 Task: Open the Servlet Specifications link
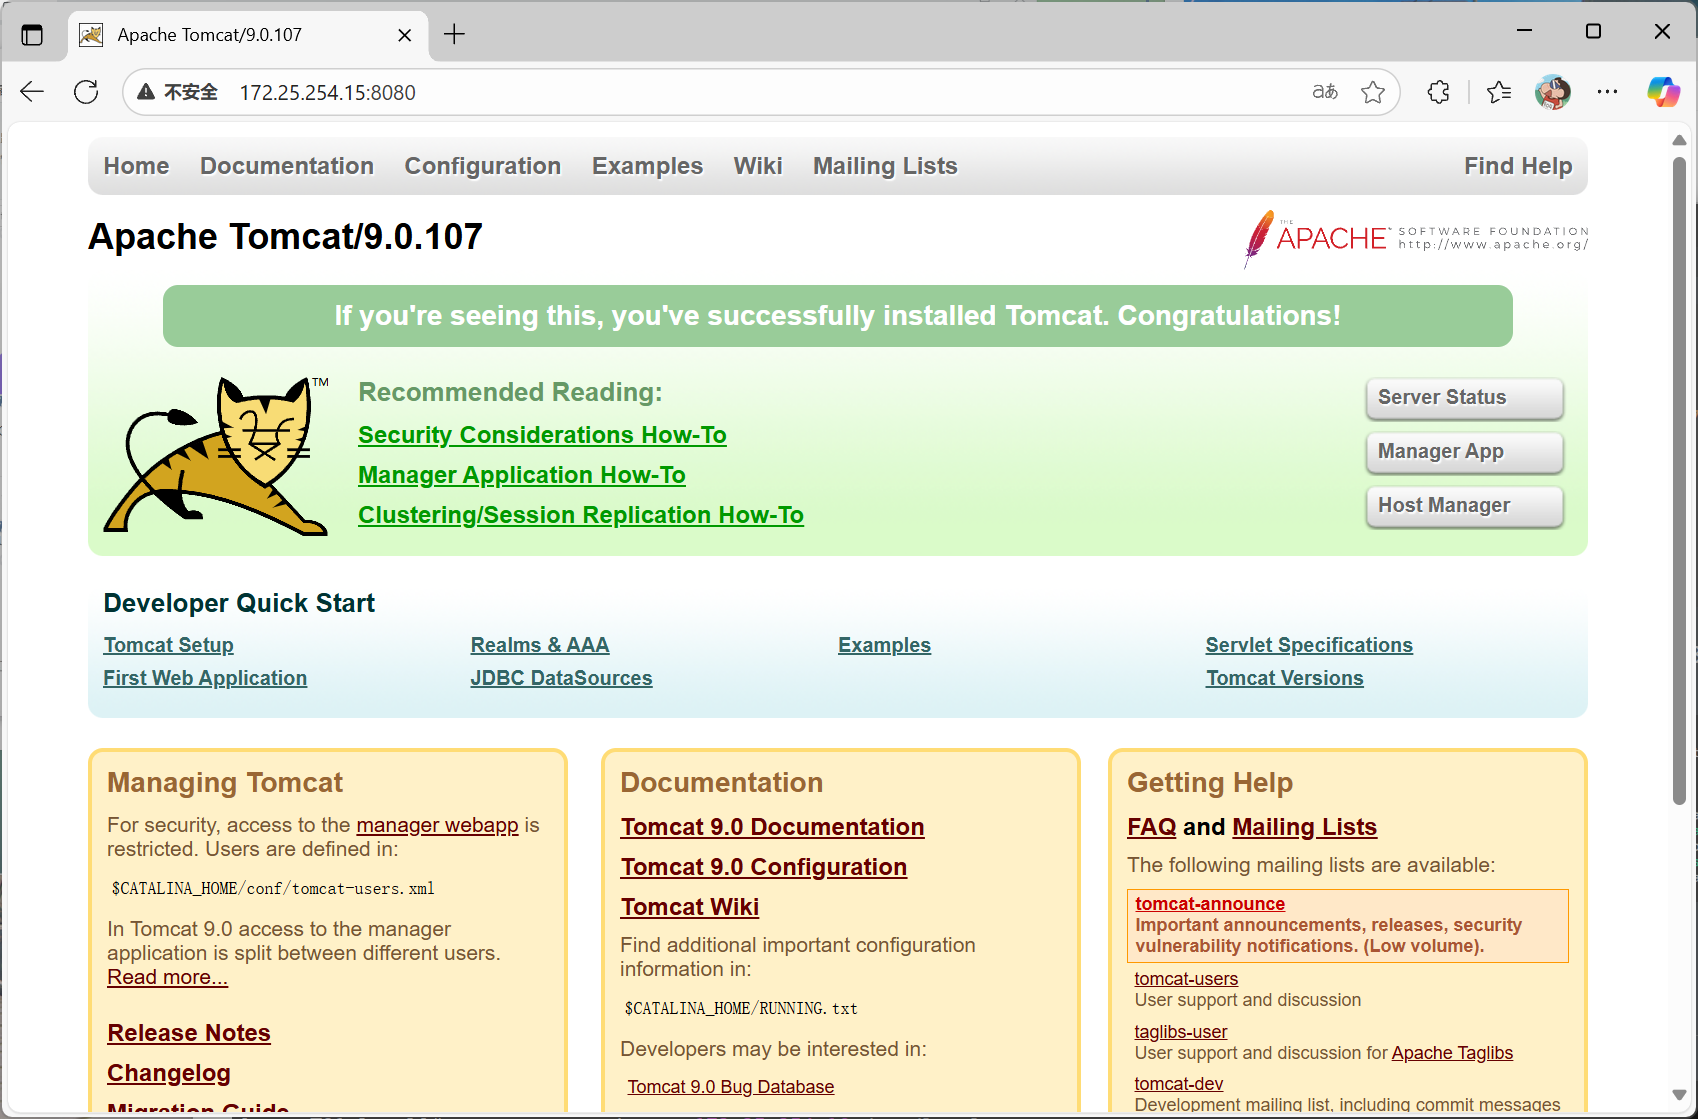(x=1309, y=645)
